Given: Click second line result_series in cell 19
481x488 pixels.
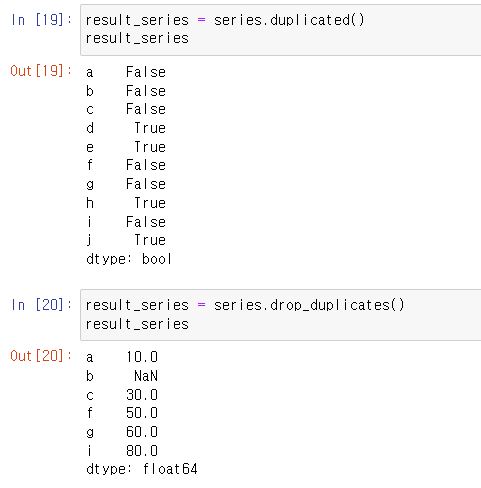Looking at the screenshot, I should coord(137,38).
